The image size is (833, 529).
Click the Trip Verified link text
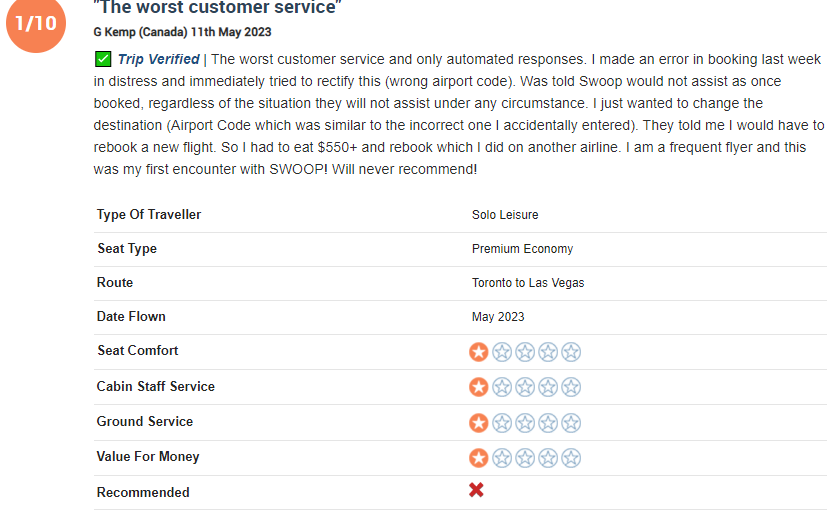tap(158, 59)
